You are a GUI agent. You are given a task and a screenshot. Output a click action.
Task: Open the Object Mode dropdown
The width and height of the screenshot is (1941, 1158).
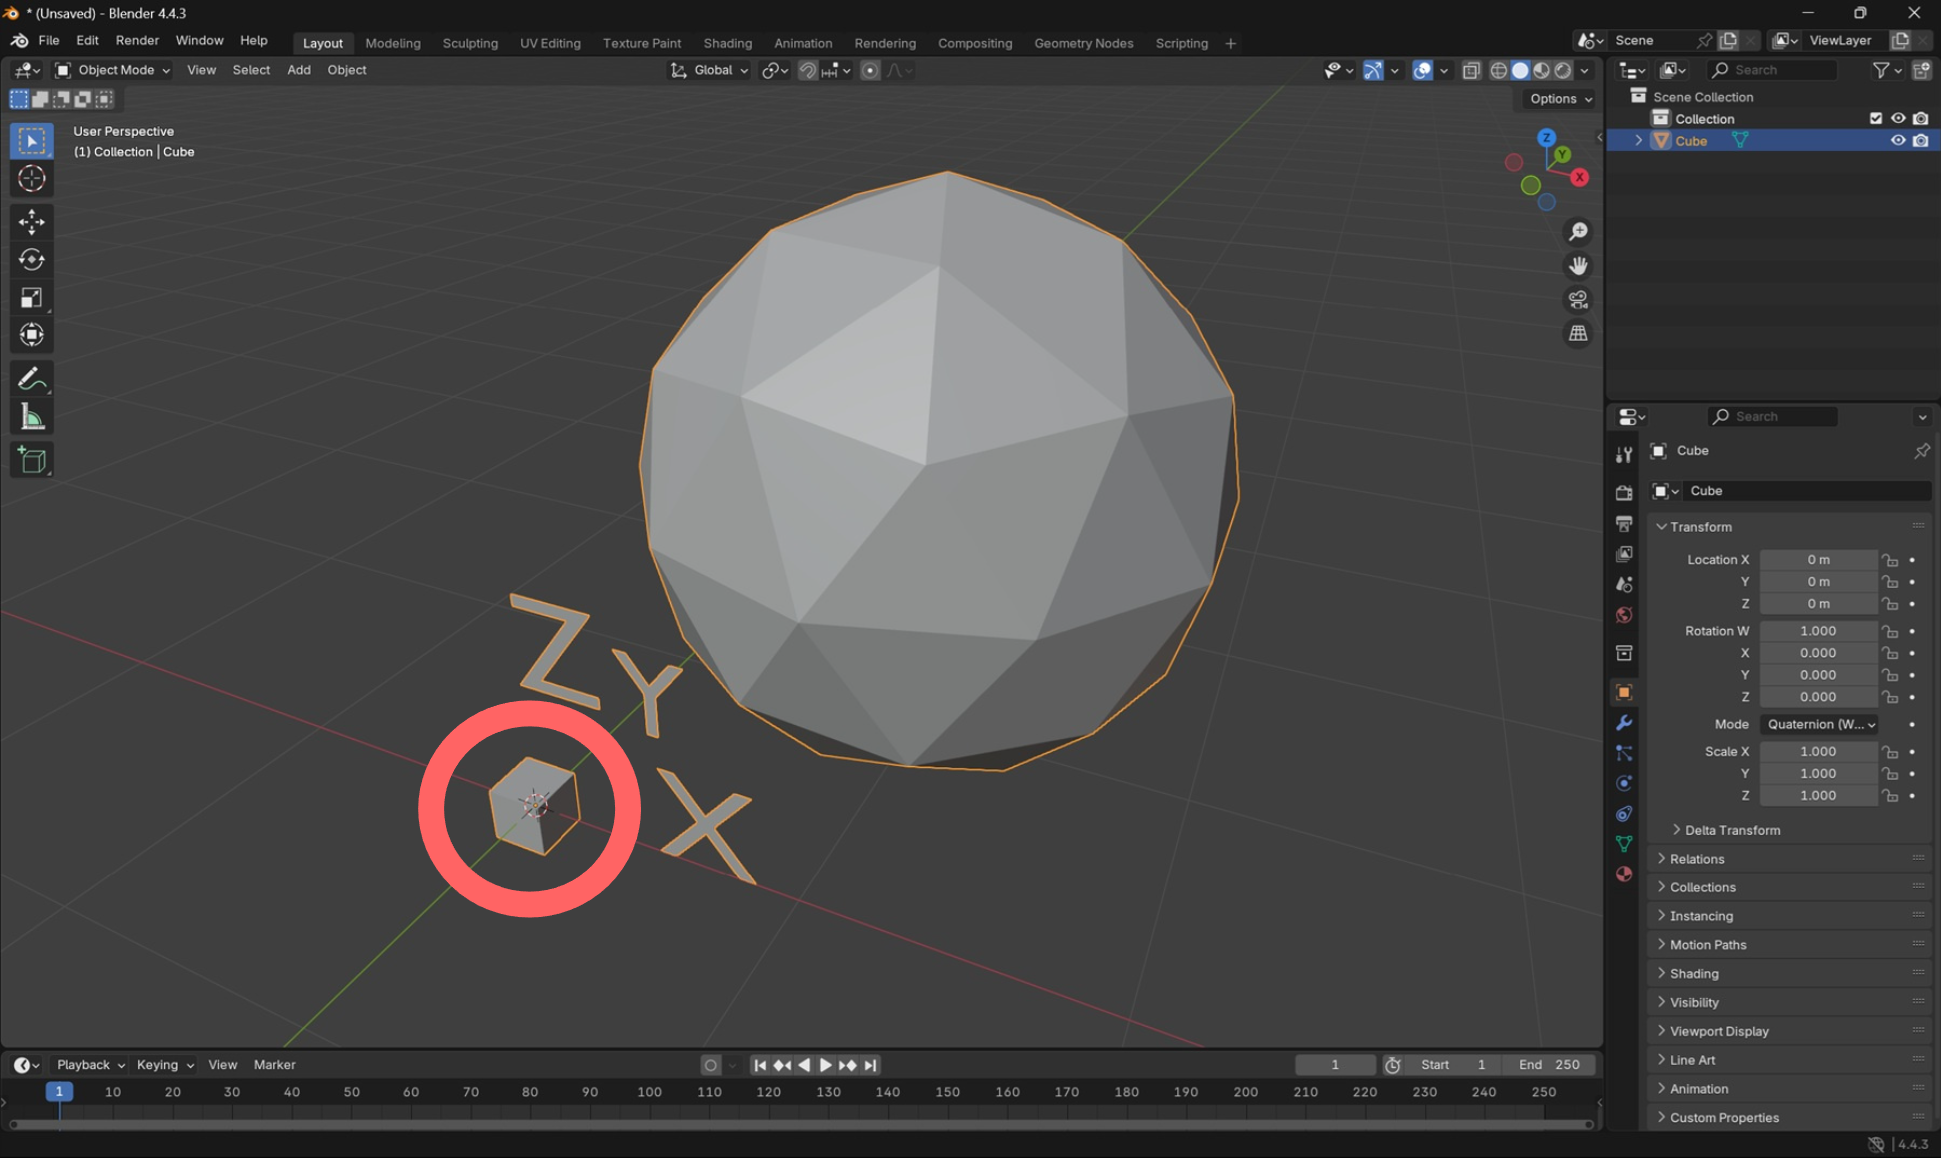113,70
